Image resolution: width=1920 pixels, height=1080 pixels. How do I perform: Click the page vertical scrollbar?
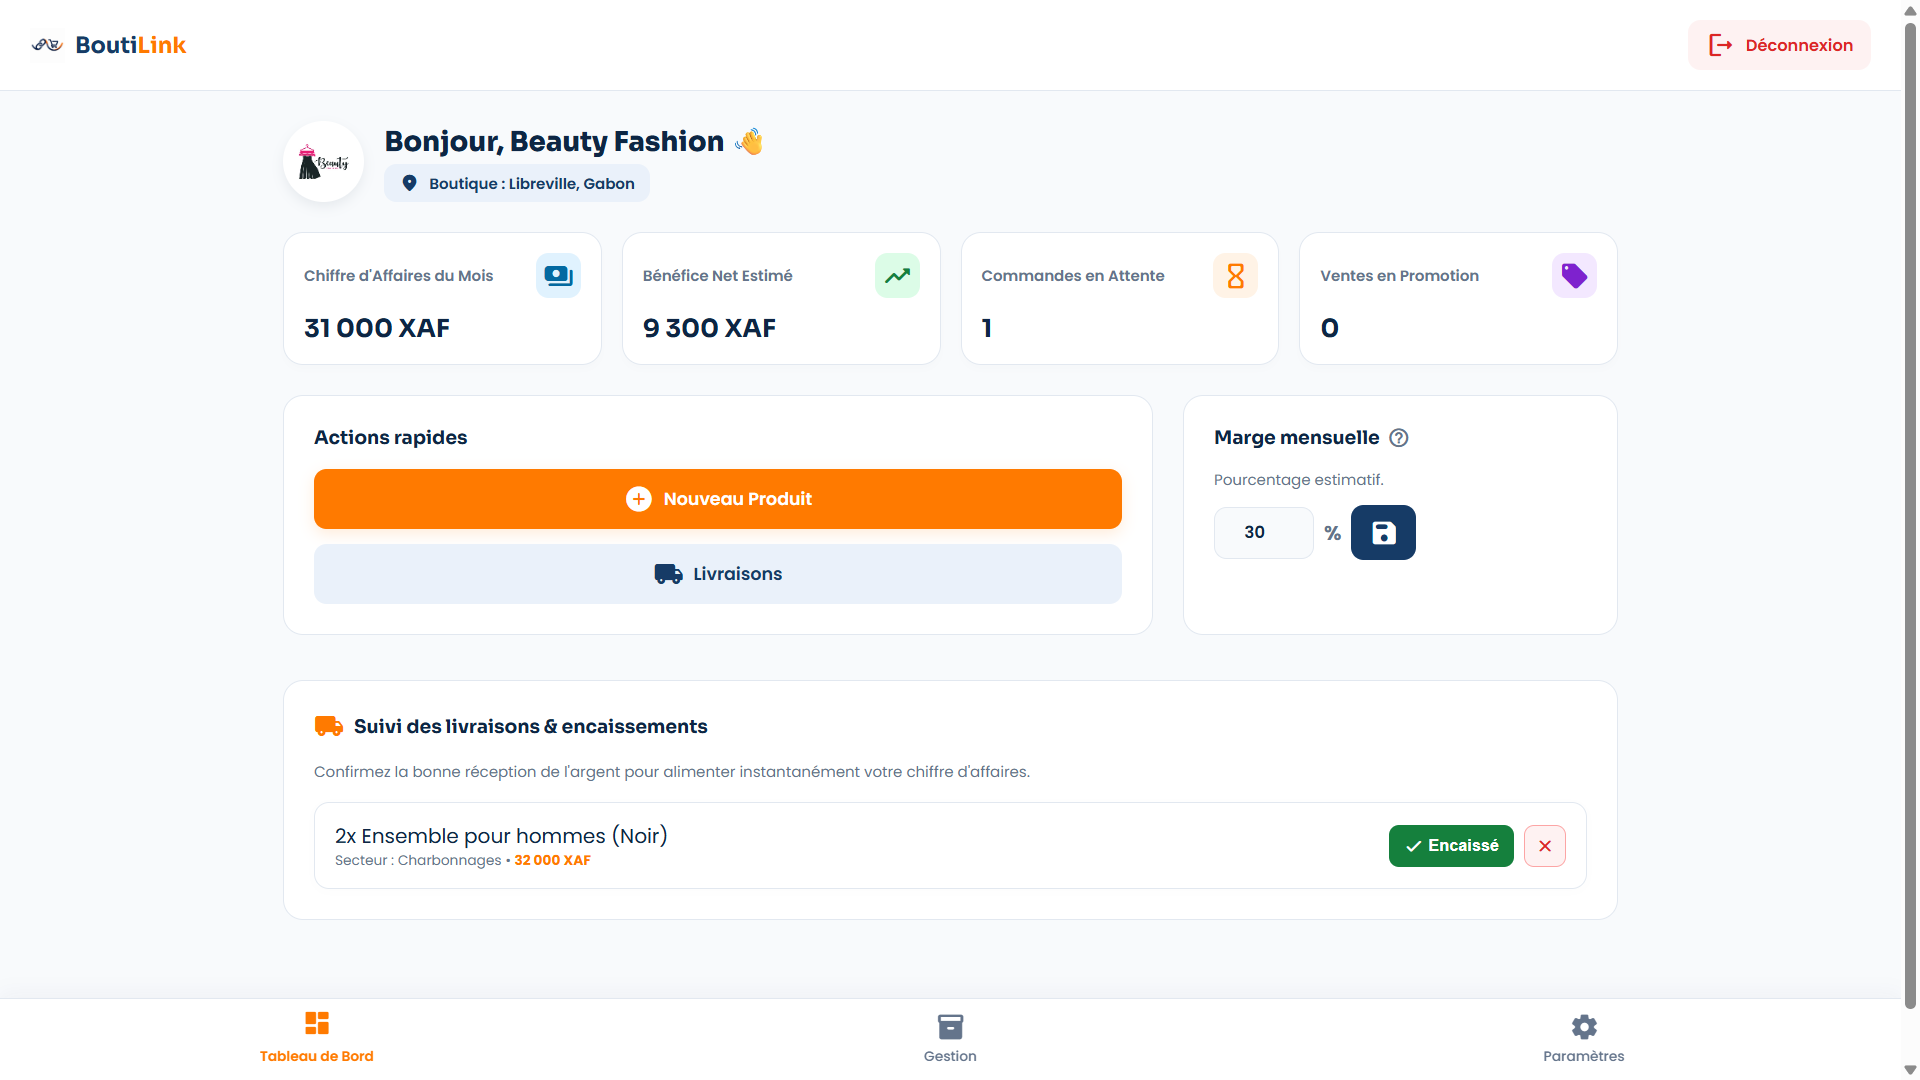coord(1910,515)
